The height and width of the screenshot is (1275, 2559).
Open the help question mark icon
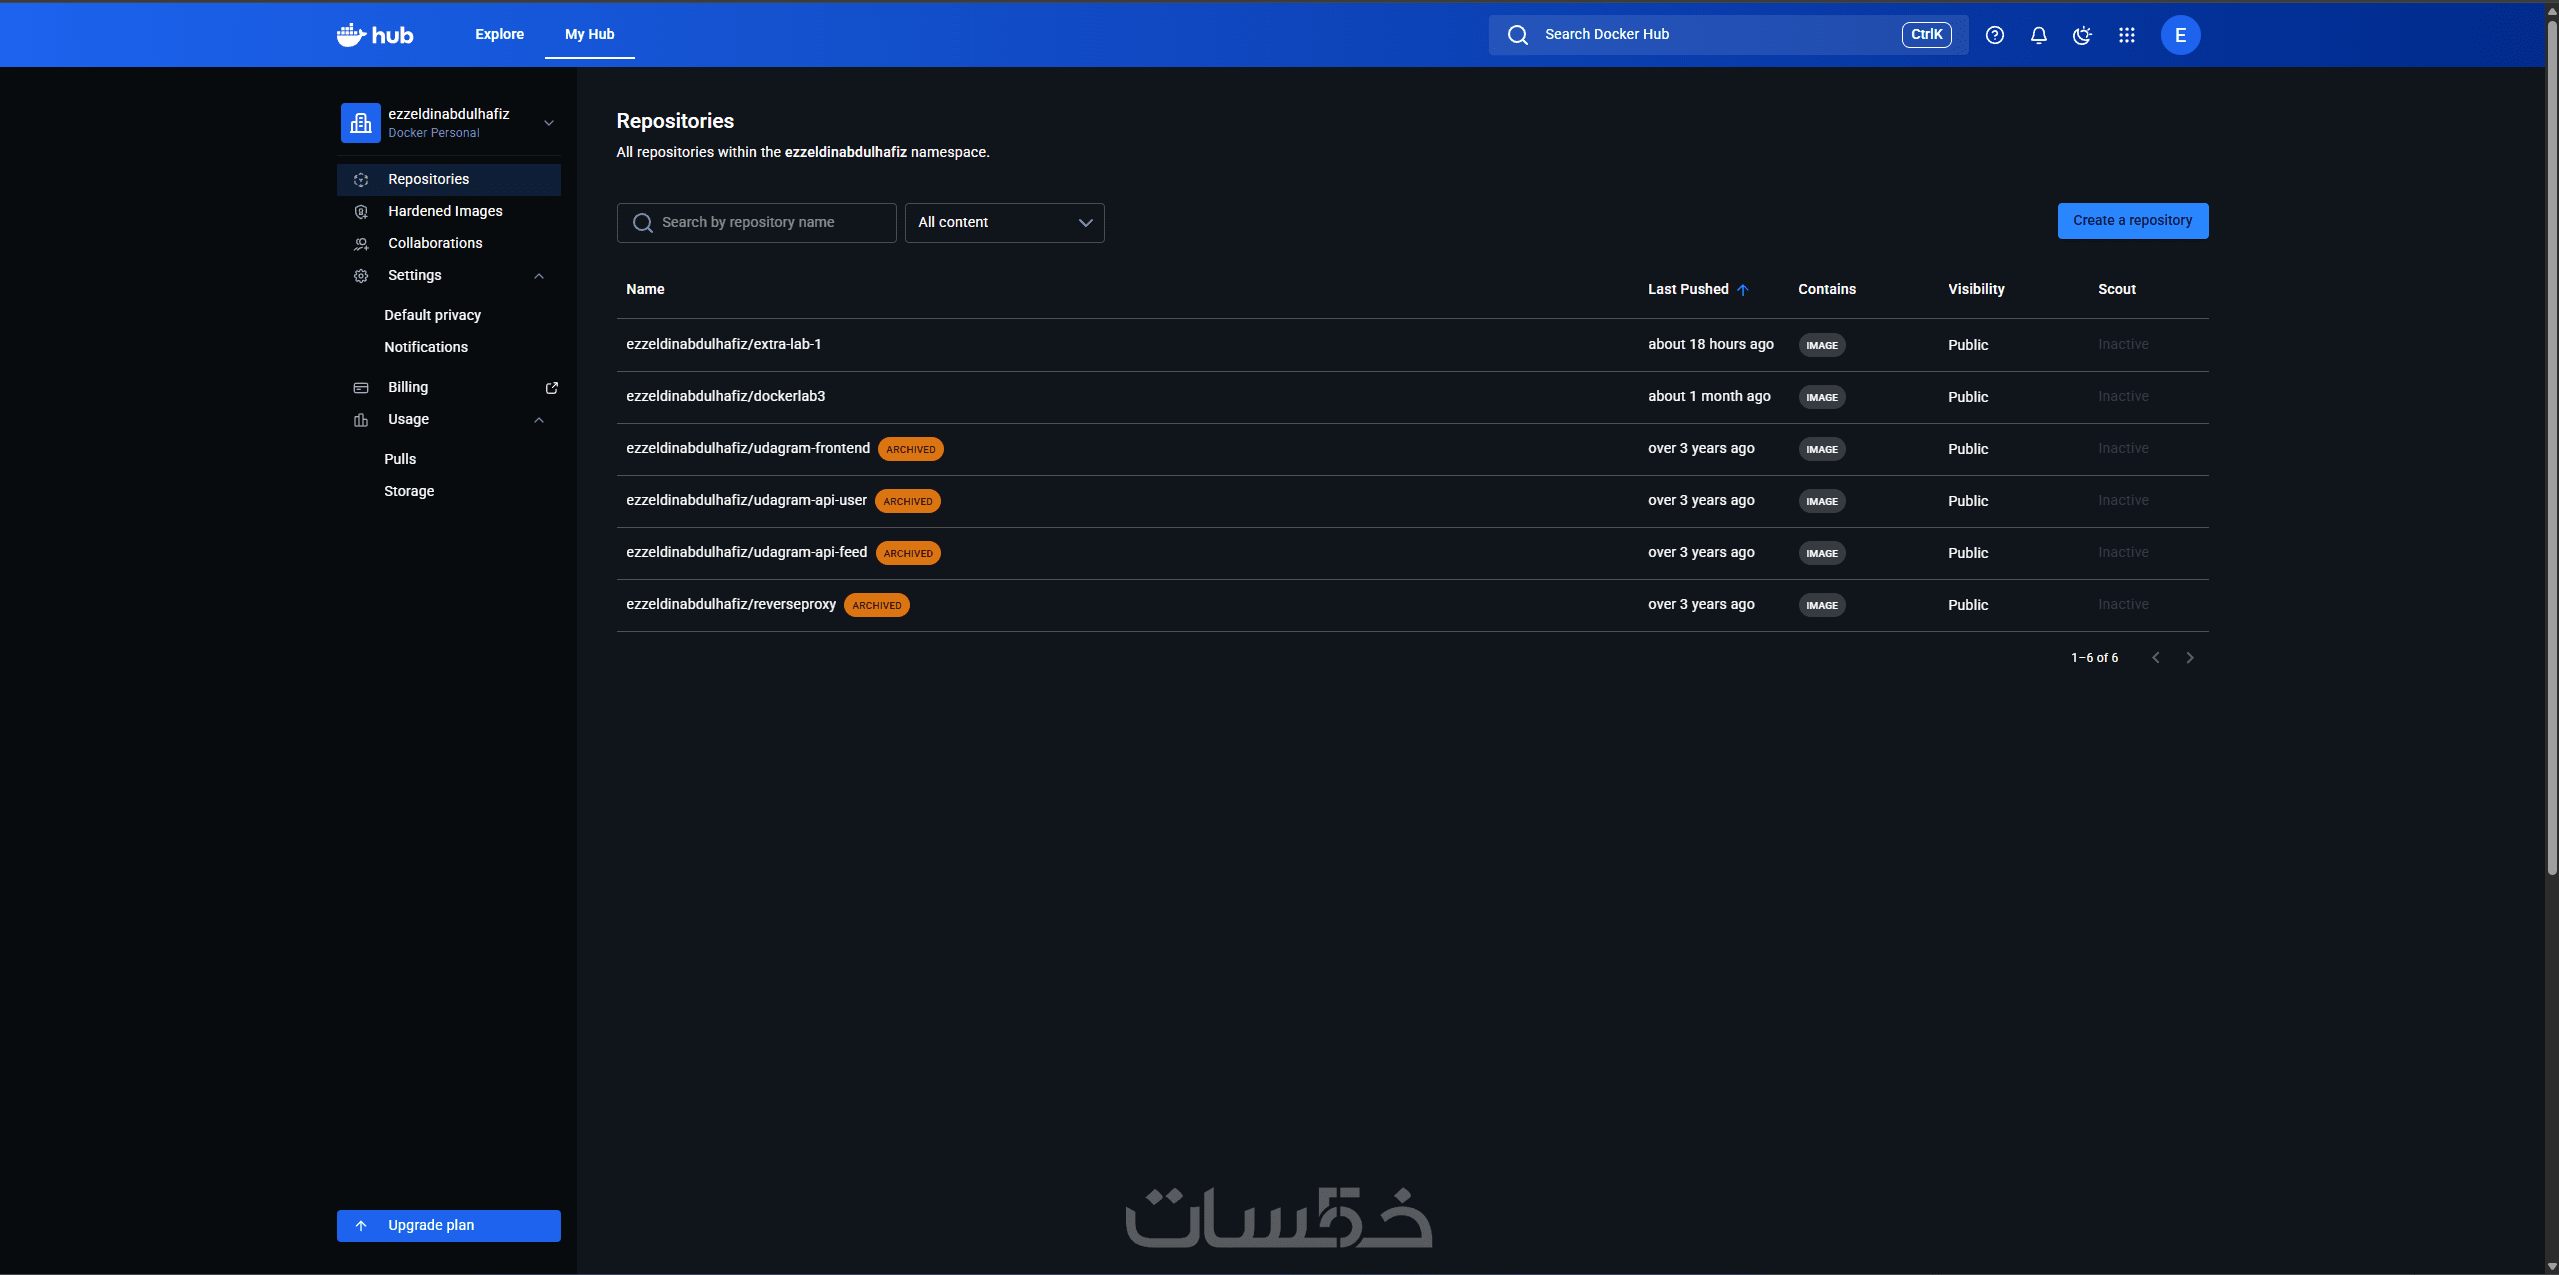pos(1994,35)
